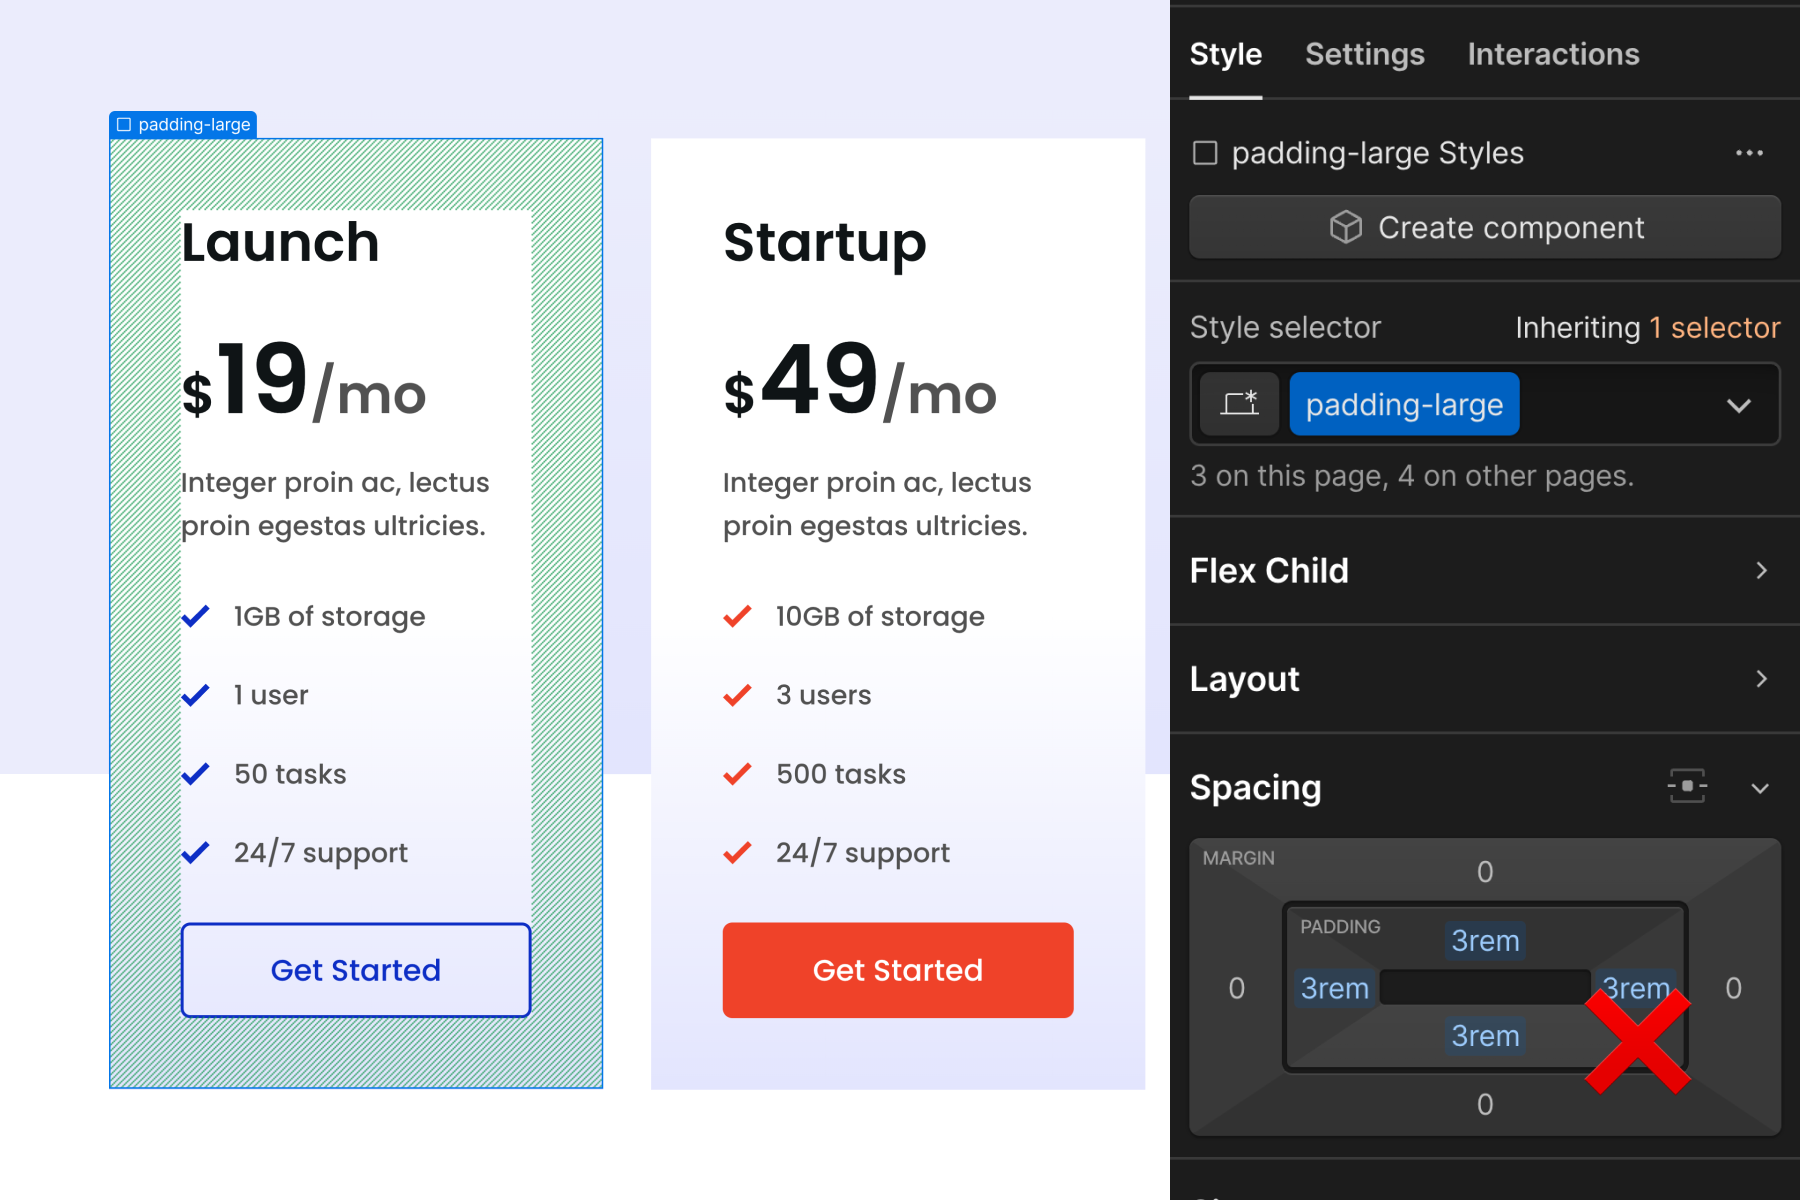Viewport: 1800px width, 1200px height.
Task: Edit the right margin value 0
Action: 1734,988
